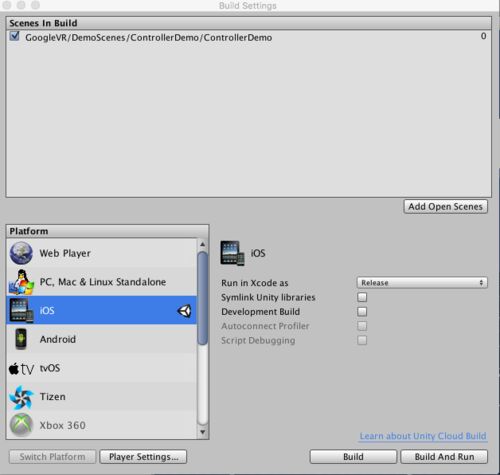Choose the PC, Mac & Linux Standalone icon

coord(21,282)
